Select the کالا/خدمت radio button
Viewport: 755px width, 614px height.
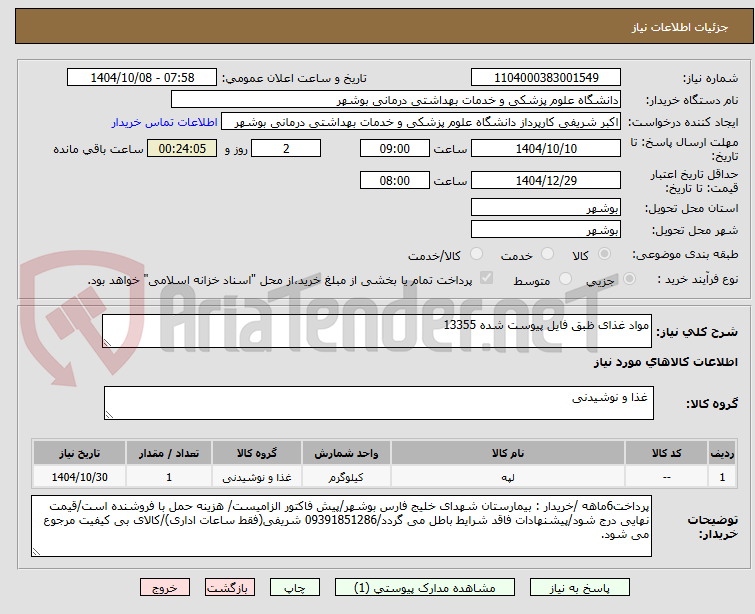pyautogui.click(x=476, y=254)
